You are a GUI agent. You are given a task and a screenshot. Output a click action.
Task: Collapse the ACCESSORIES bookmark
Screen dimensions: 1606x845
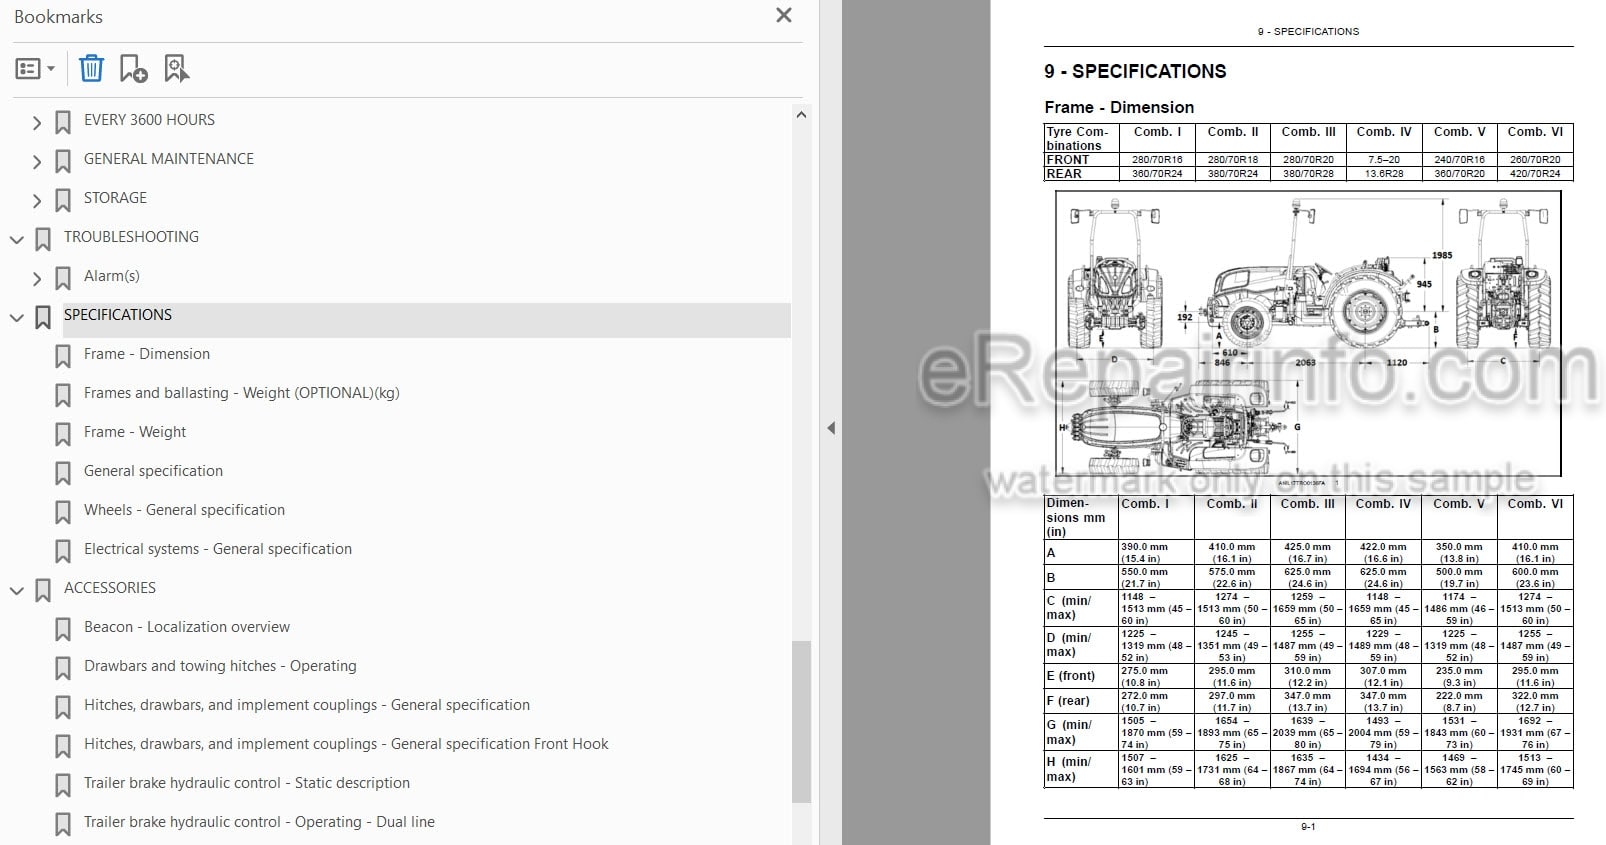click(x=17, y=590)
